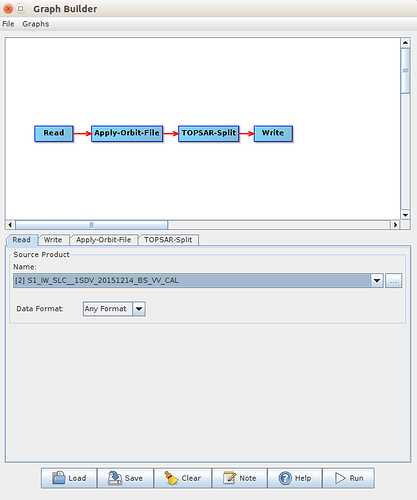Open the Graphs menu
The image size is (417, 500).
pyautogui.click(x=36, y=24)
